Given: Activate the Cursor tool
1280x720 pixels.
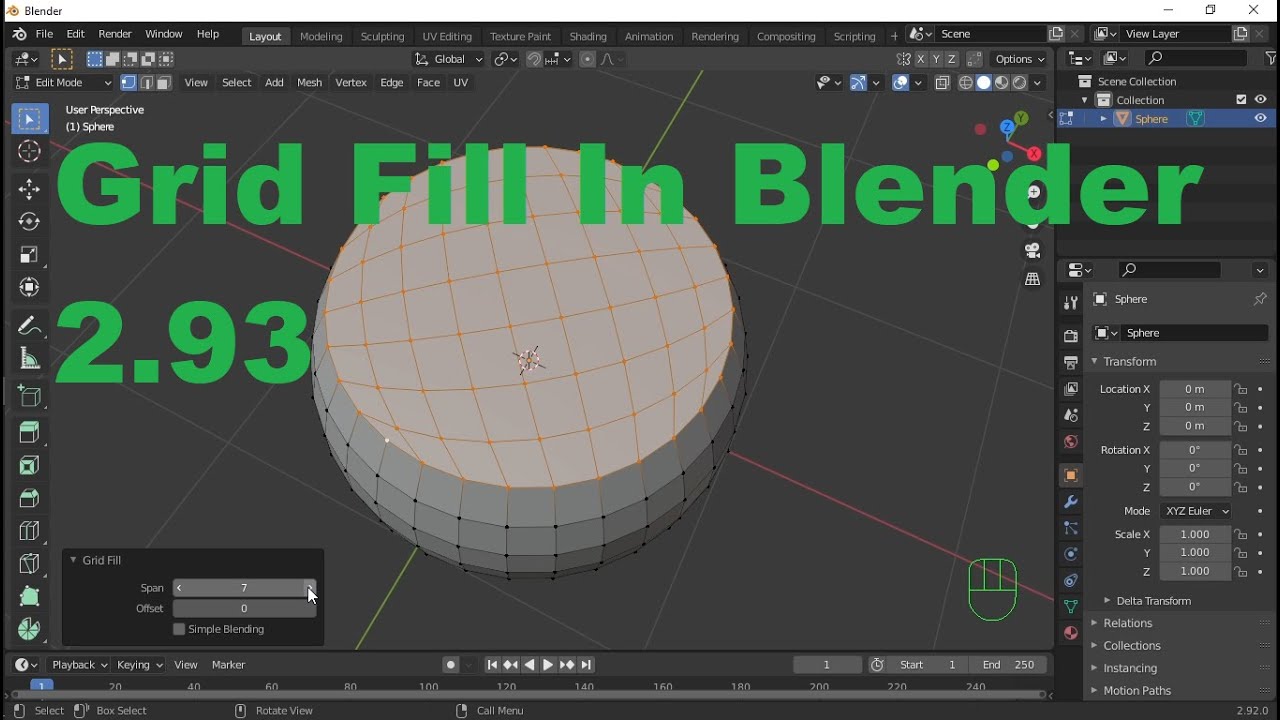Looking at the screenshot, I should (x=29, y=152).
